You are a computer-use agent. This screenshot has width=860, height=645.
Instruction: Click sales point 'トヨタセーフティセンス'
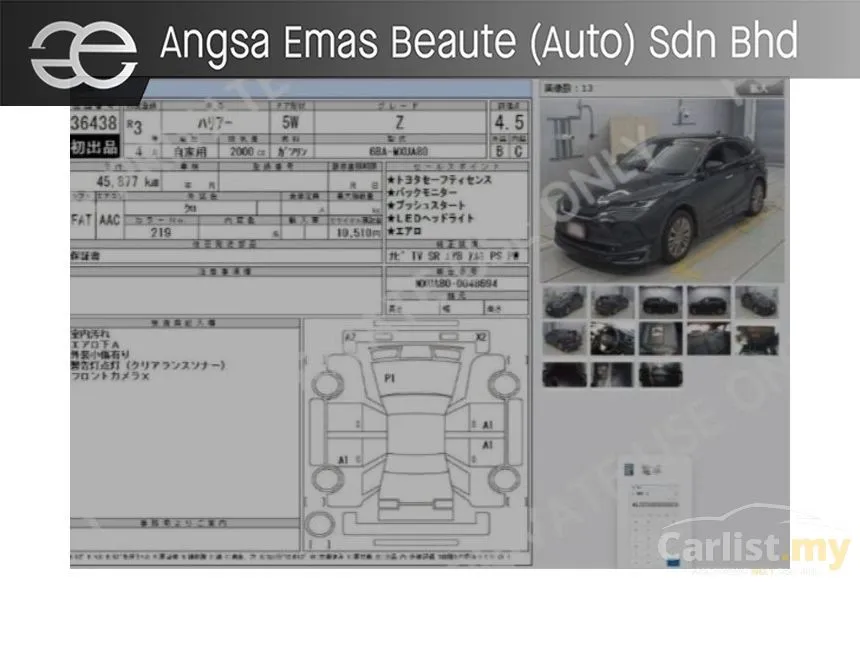[x=440, y=180]
